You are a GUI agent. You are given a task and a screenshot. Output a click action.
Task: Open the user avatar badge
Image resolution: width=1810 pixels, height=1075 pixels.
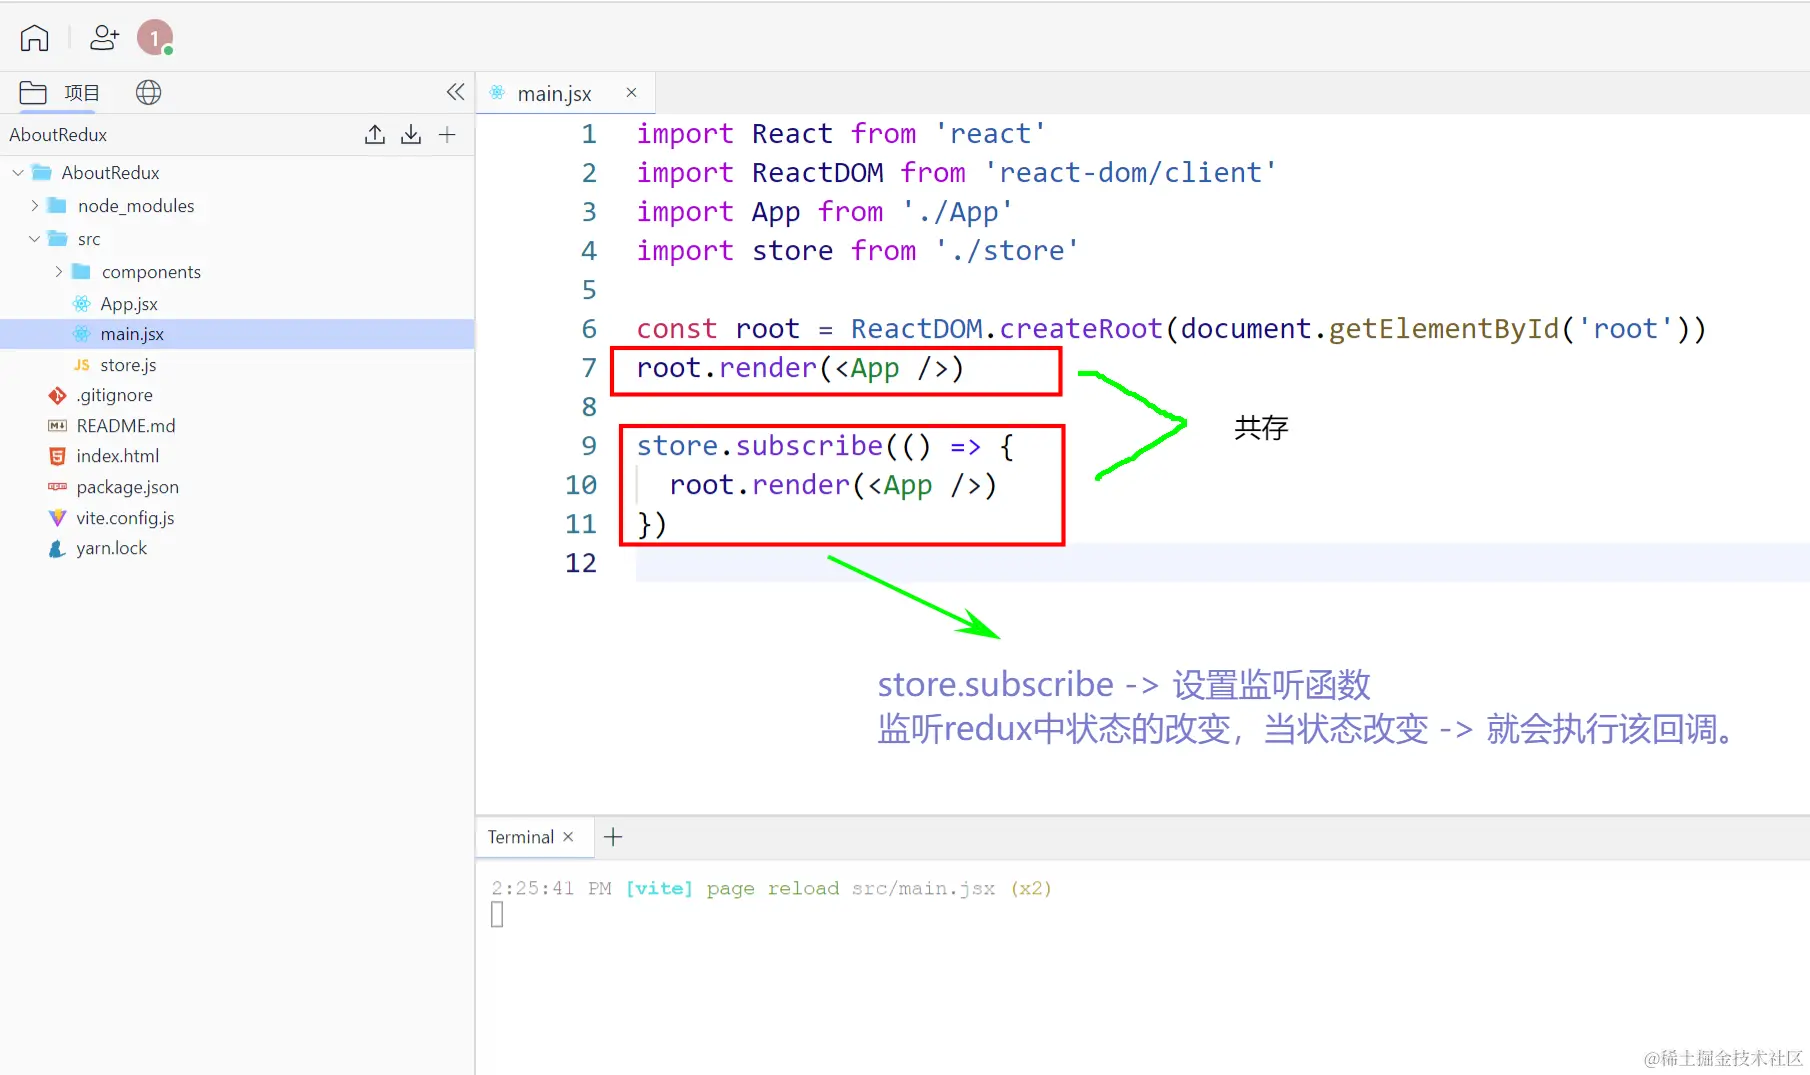pyautogui.click(x=155, y=38)
